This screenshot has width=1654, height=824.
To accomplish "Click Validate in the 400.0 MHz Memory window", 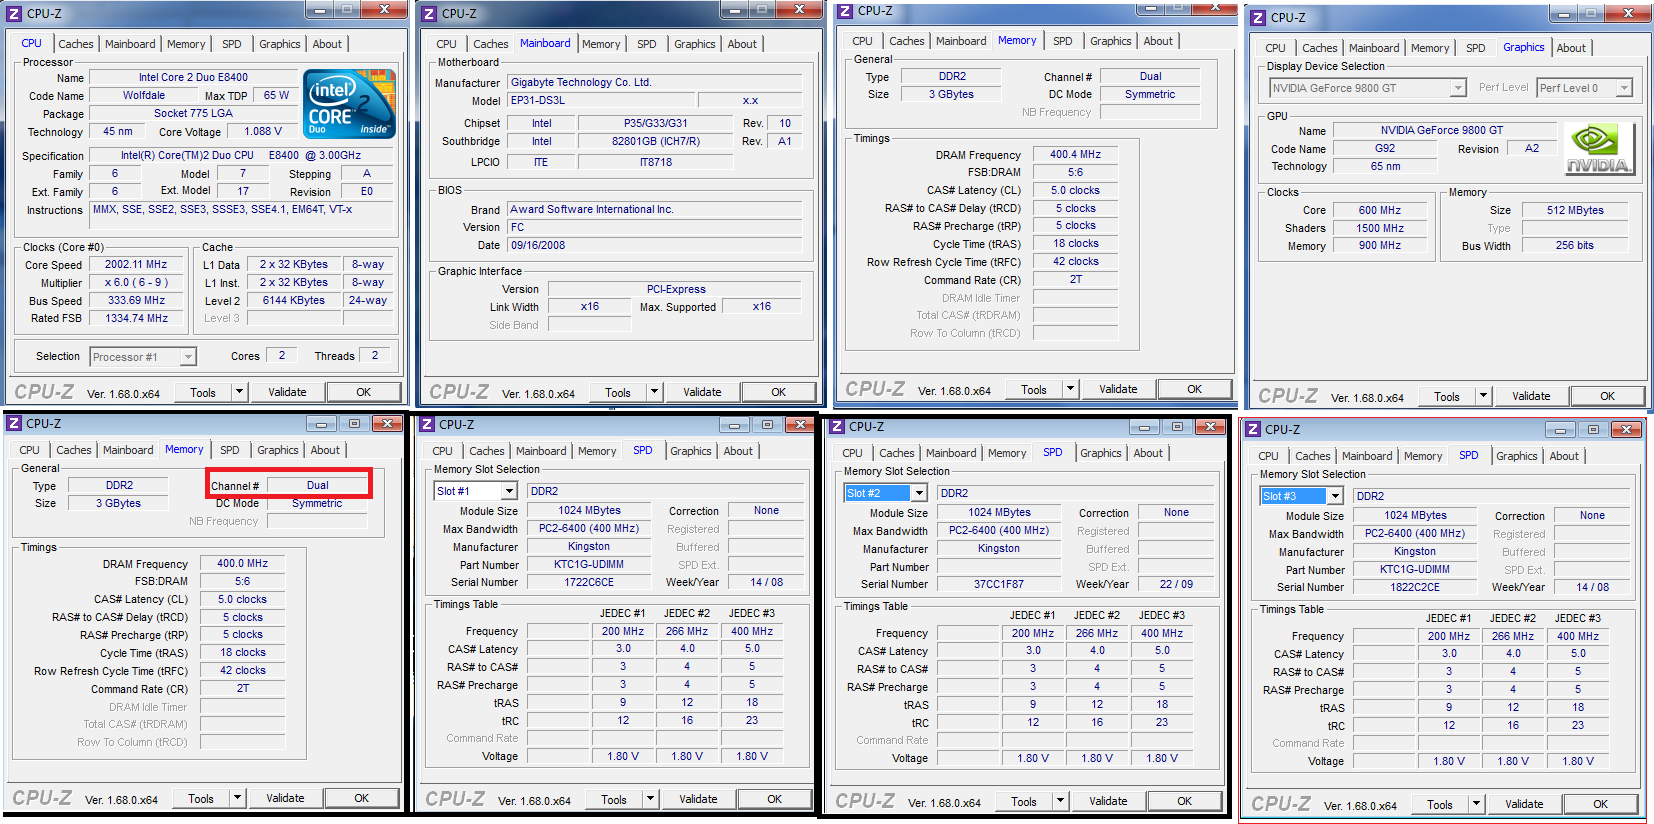I will tap(285, 798).
